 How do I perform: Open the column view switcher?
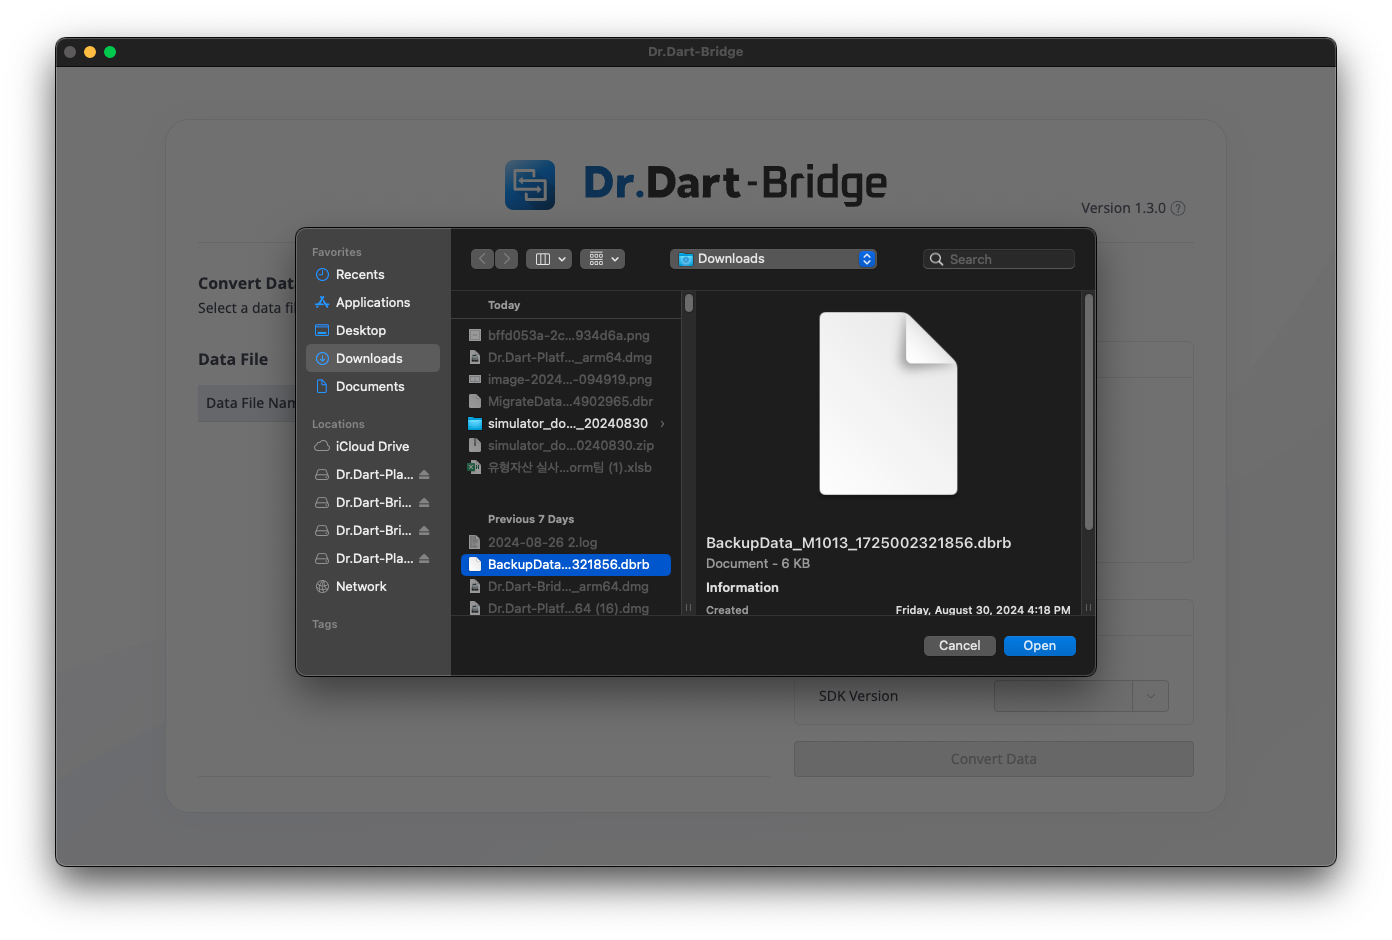[x=548, y=259]
